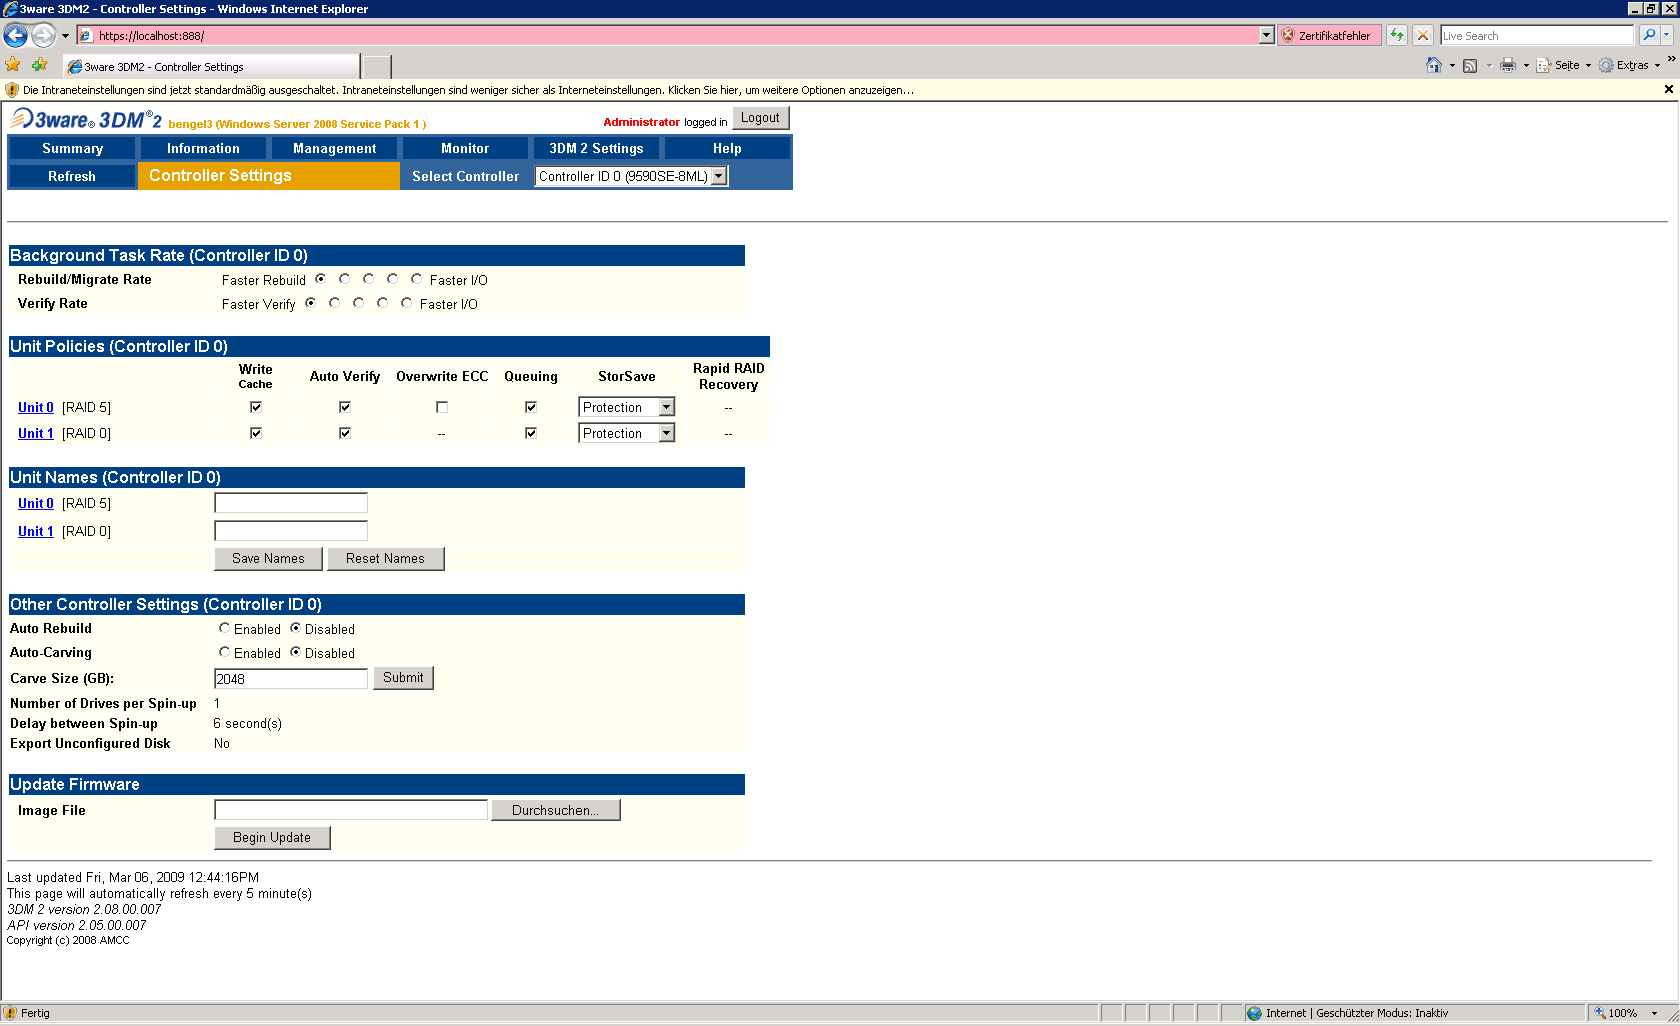Click the Logout button

coord(760,118)
